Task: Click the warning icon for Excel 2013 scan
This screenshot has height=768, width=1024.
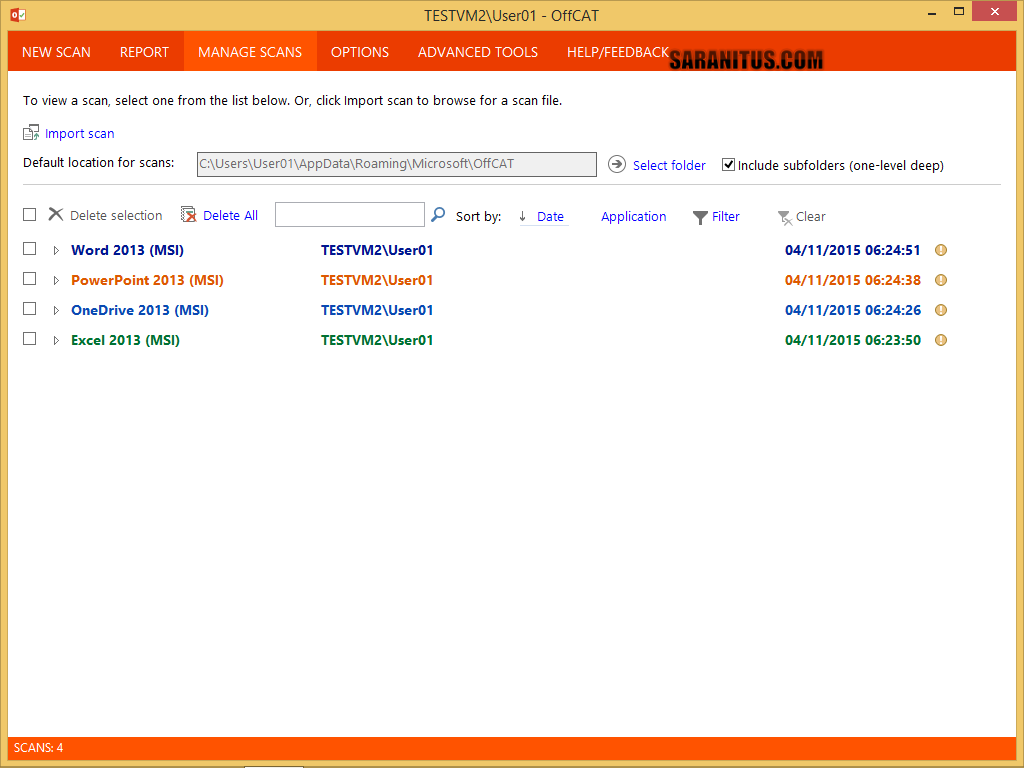Action: pos(940,340)
